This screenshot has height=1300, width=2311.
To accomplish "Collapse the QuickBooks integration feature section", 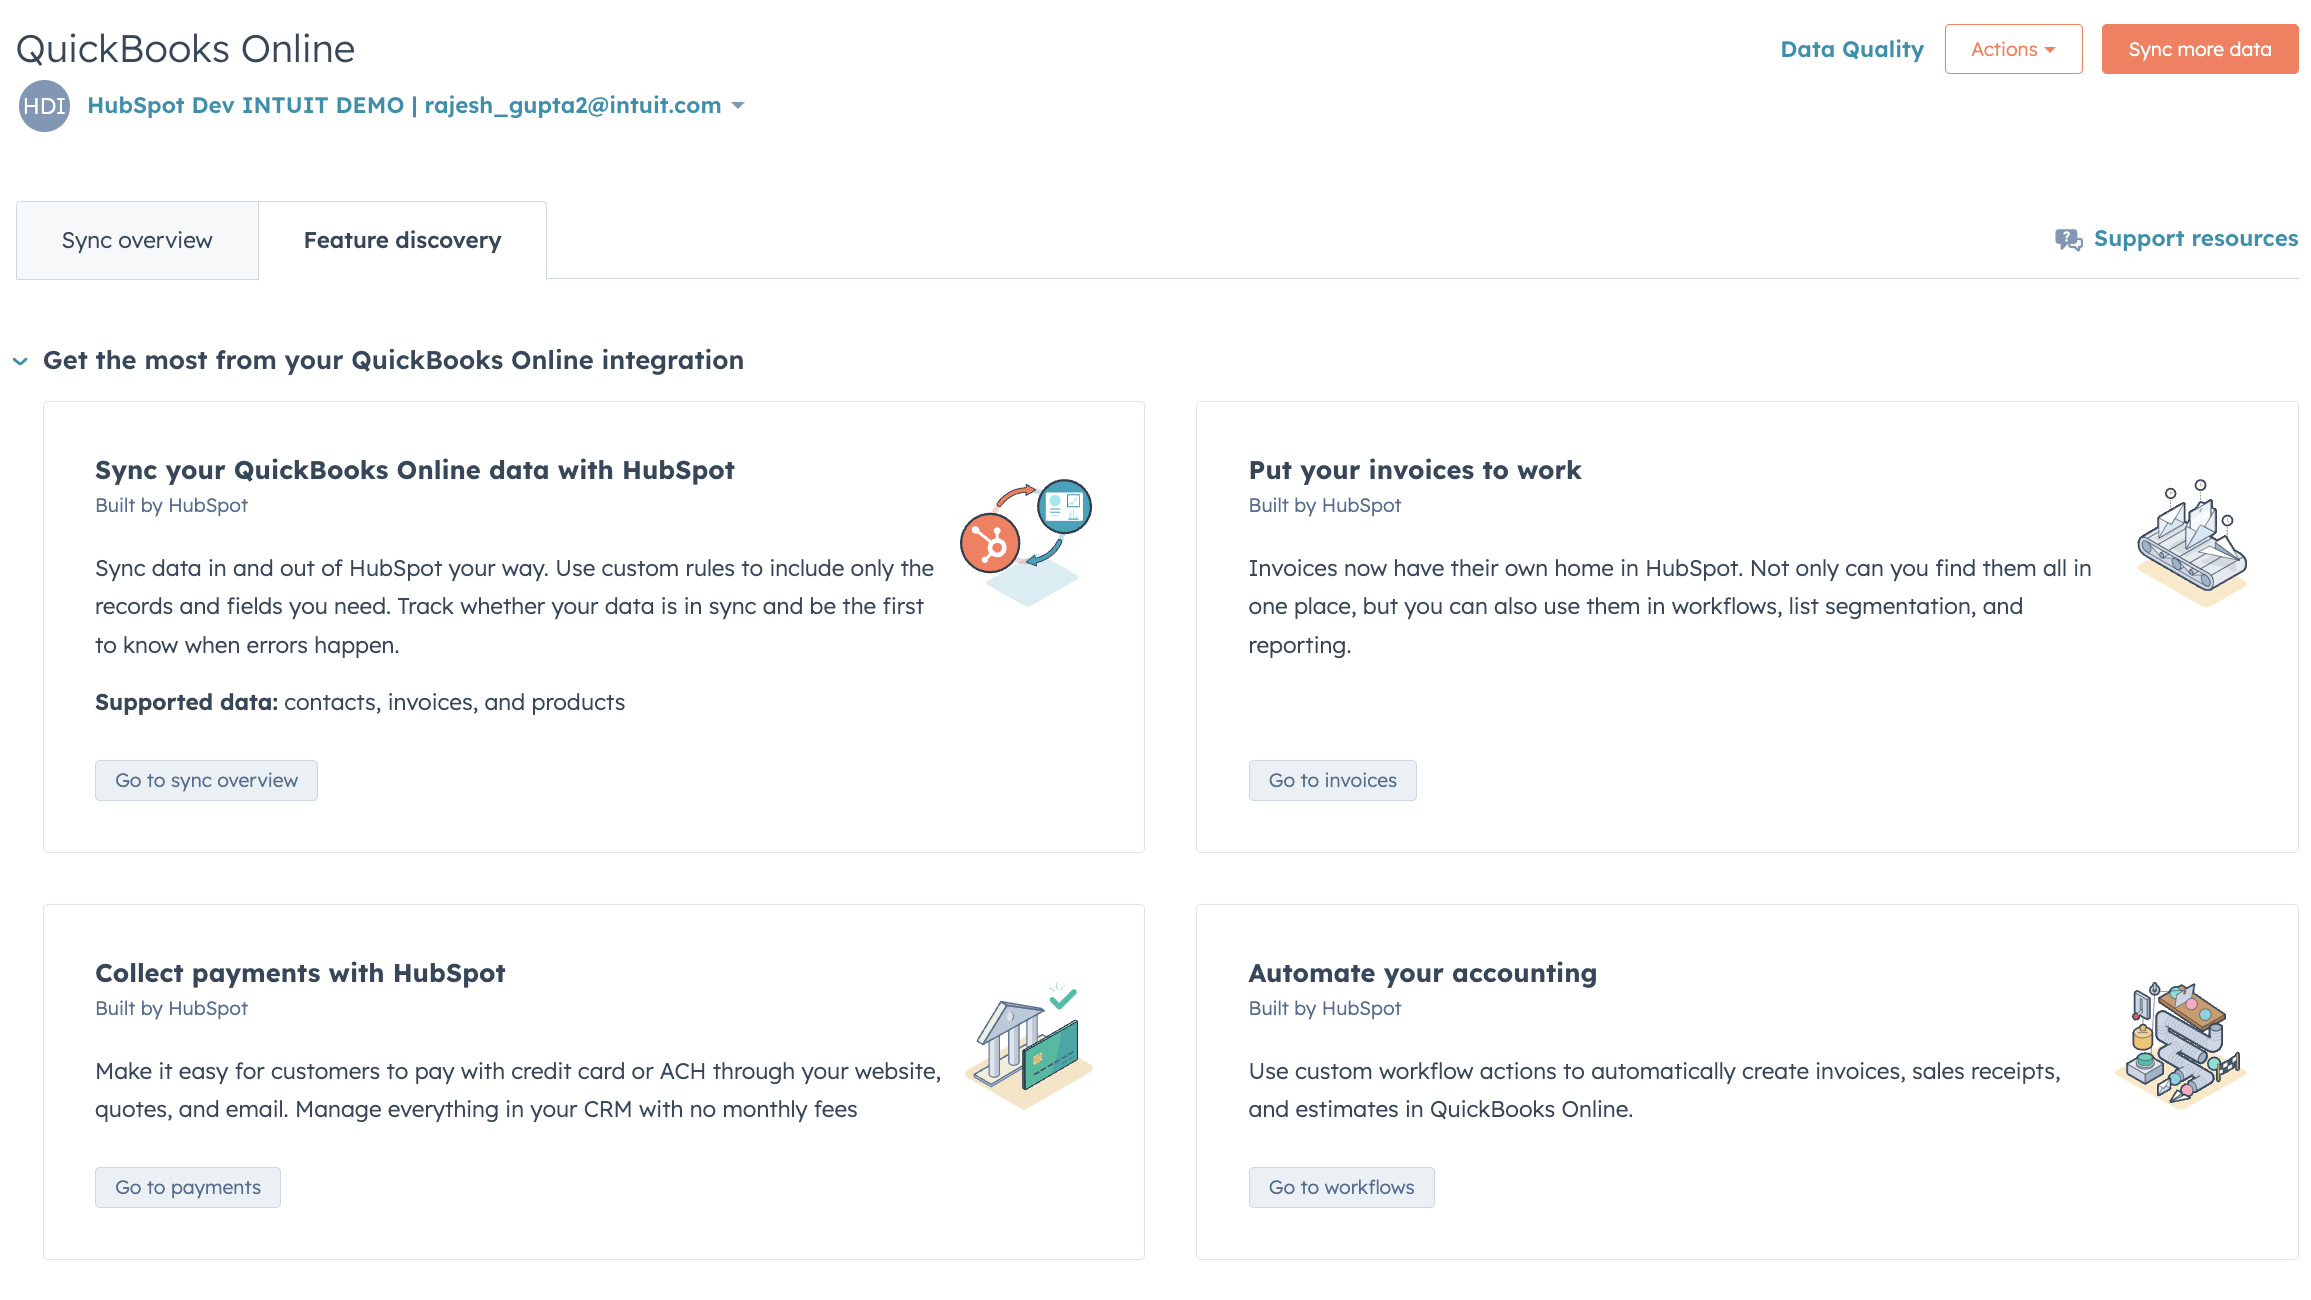I will [x=22, y=360].
